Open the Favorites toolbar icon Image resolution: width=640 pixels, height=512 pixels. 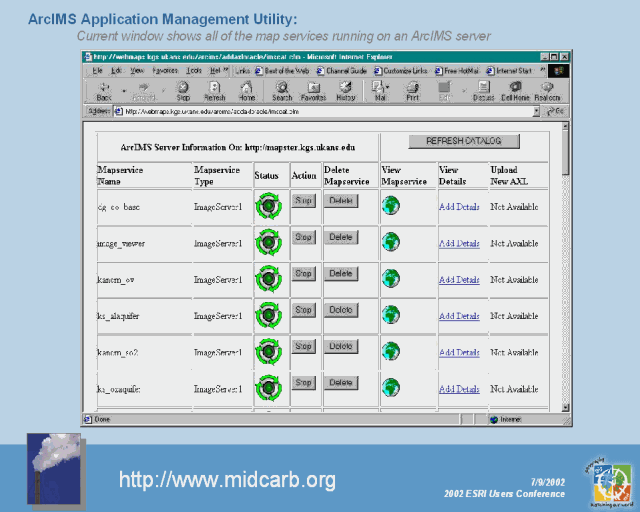(313, 91)
